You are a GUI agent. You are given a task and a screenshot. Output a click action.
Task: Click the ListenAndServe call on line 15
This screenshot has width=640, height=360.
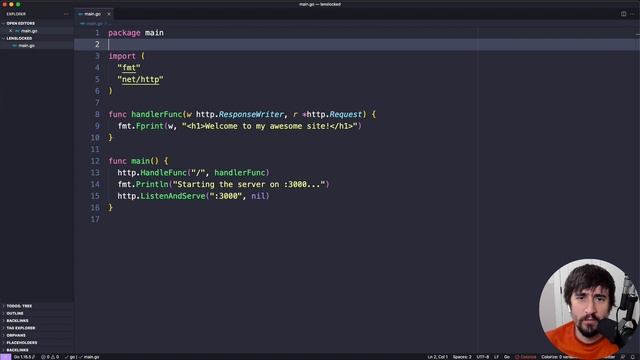173,196
